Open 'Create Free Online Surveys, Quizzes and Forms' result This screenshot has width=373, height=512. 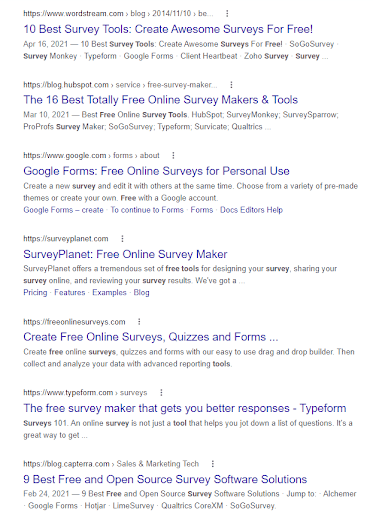point(151,337)
